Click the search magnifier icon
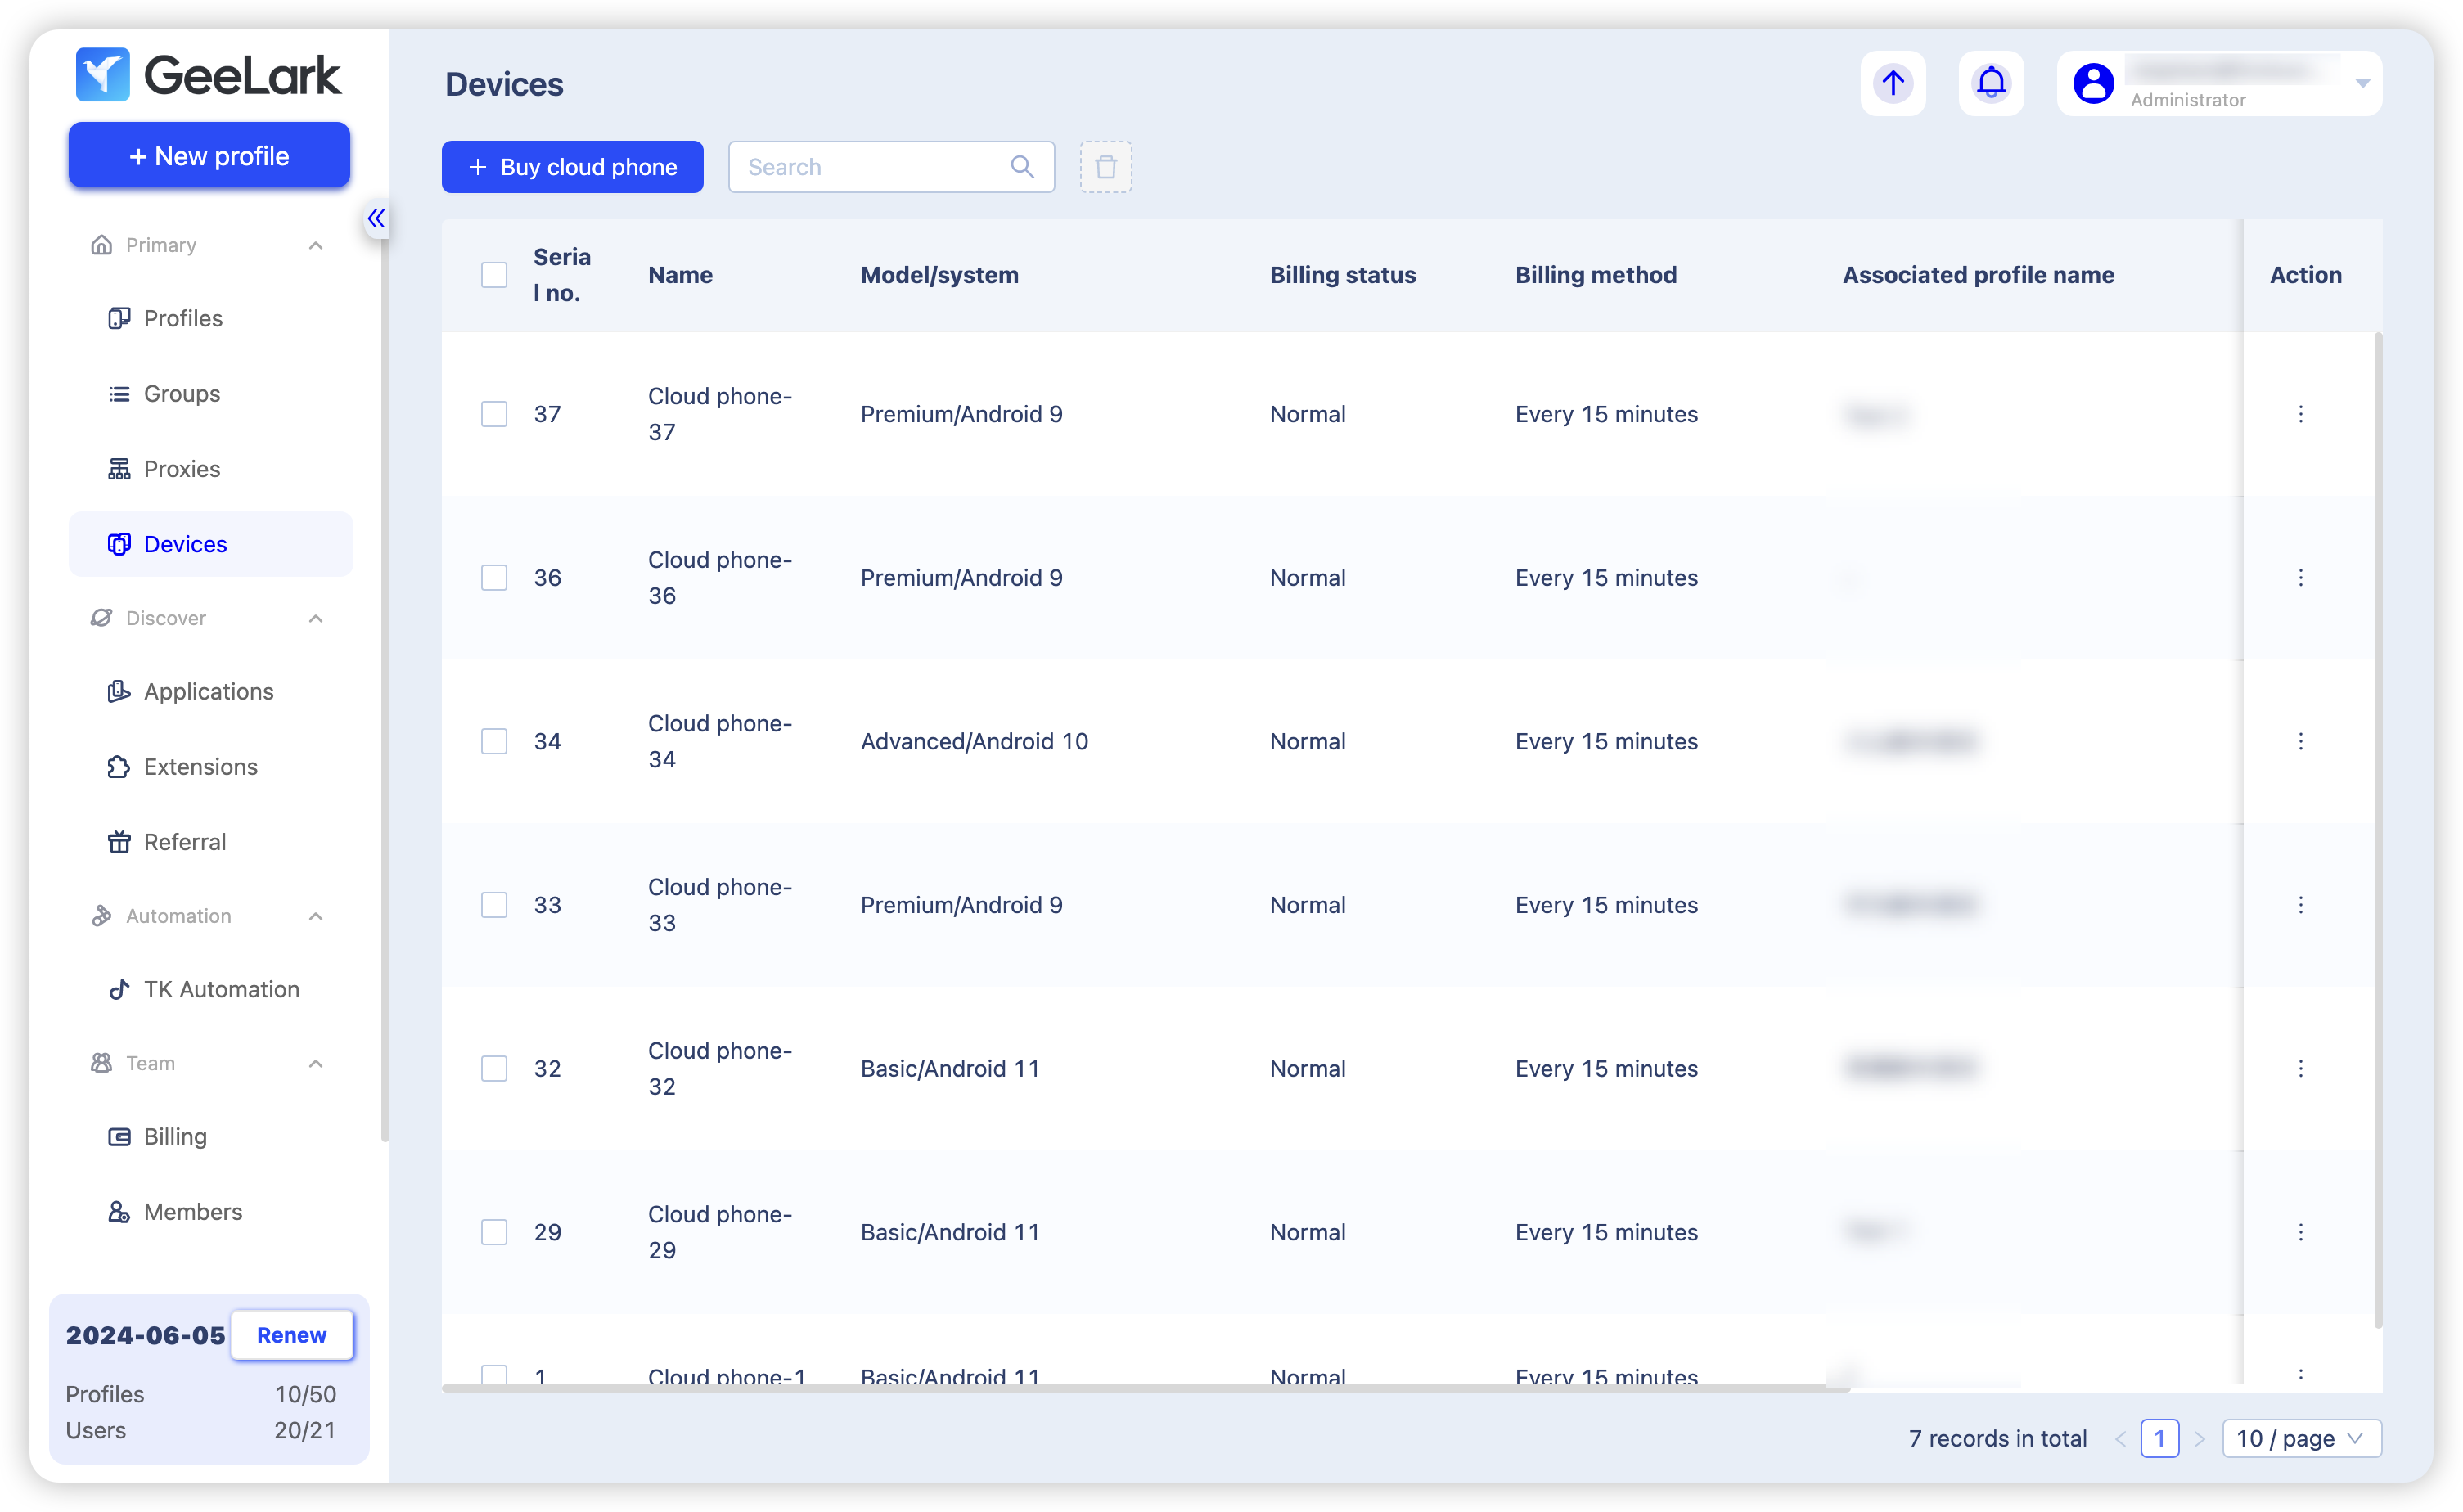The width and height of the screenshot is (2463, 1512). [1021, 167]
